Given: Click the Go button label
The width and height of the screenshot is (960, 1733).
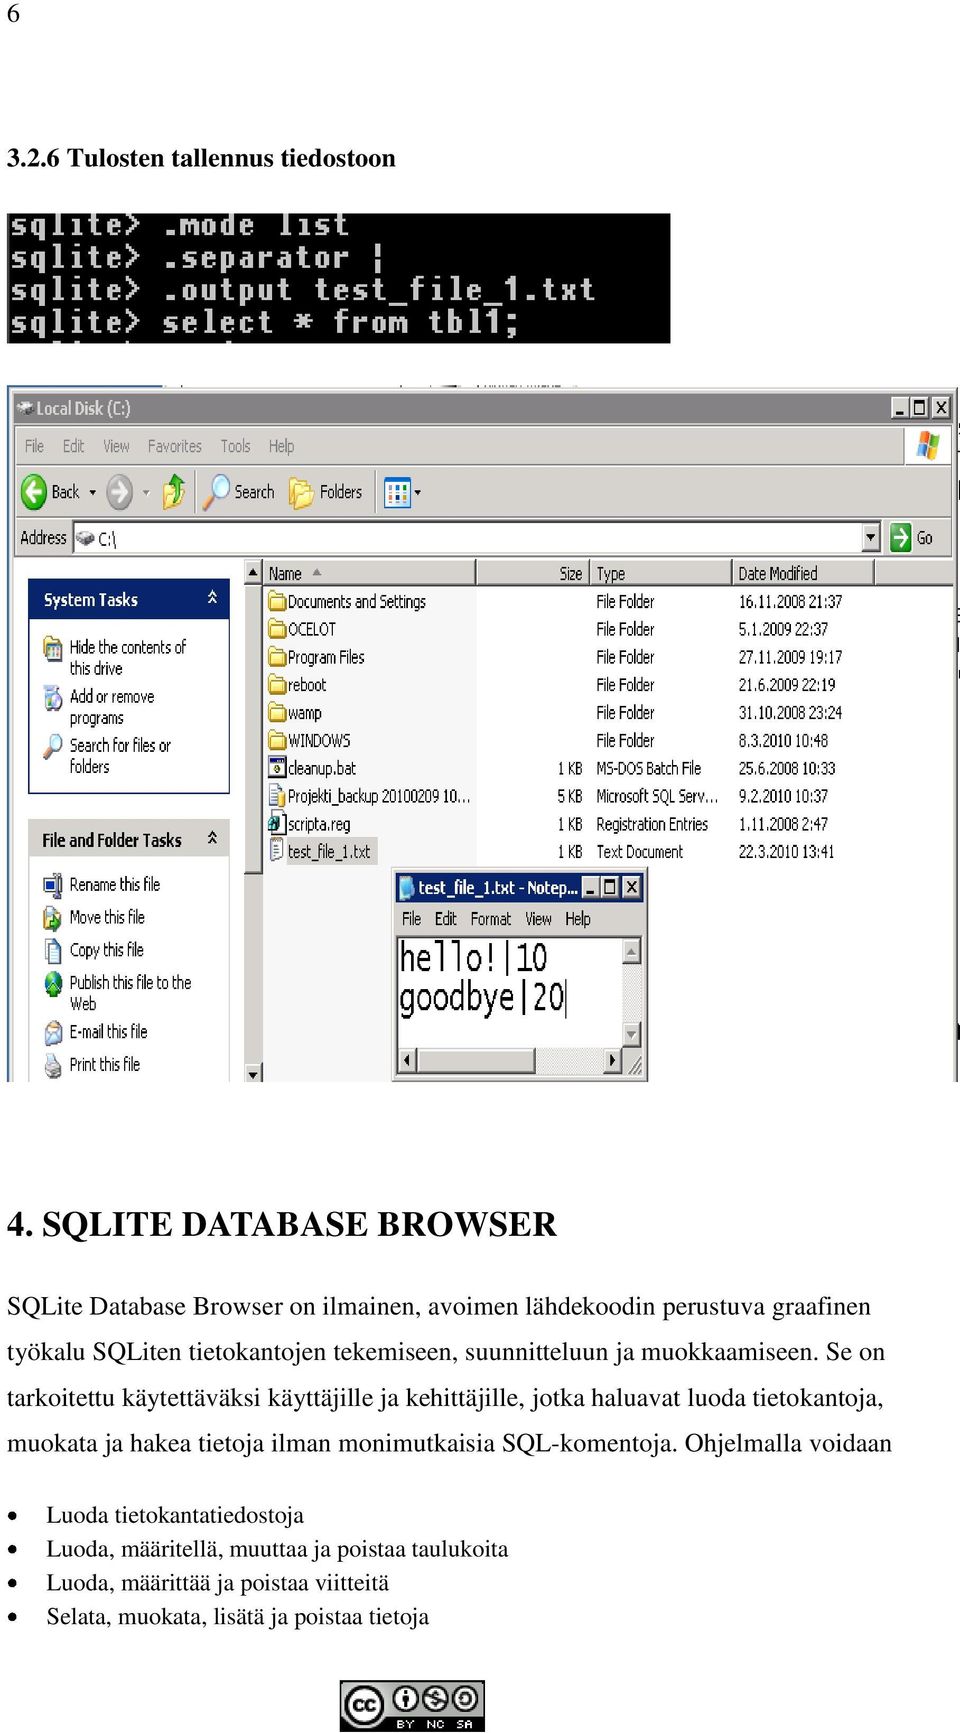Looking at the screenshot, I should pos(924,538).
